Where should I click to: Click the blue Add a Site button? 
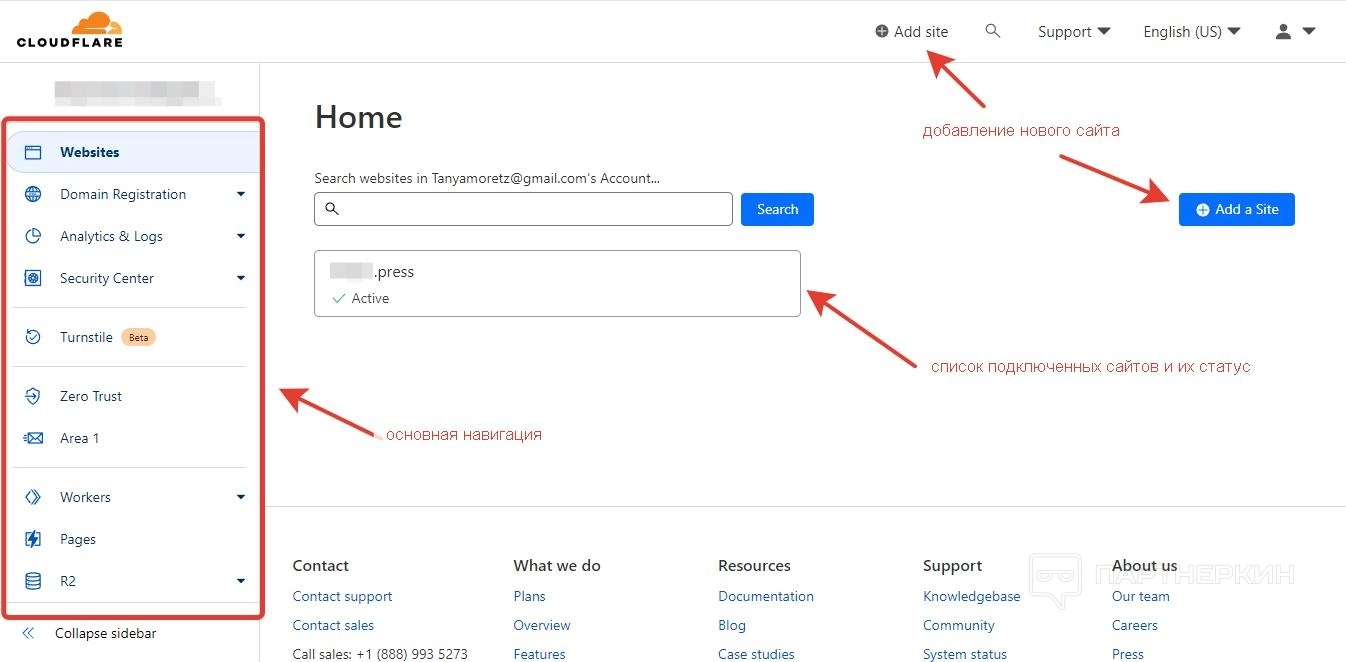tap(1236, 209)
